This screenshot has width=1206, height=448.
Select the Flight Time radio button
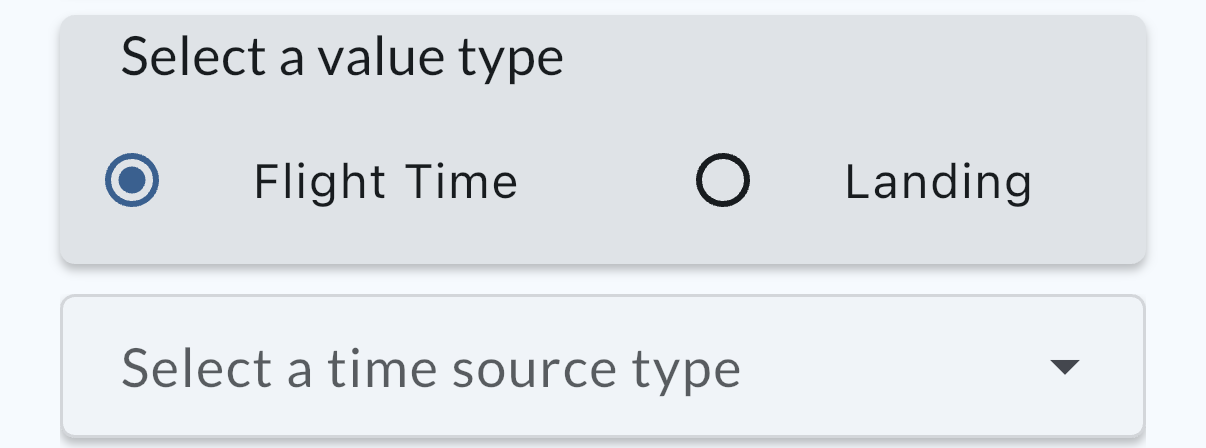point(132,181)
